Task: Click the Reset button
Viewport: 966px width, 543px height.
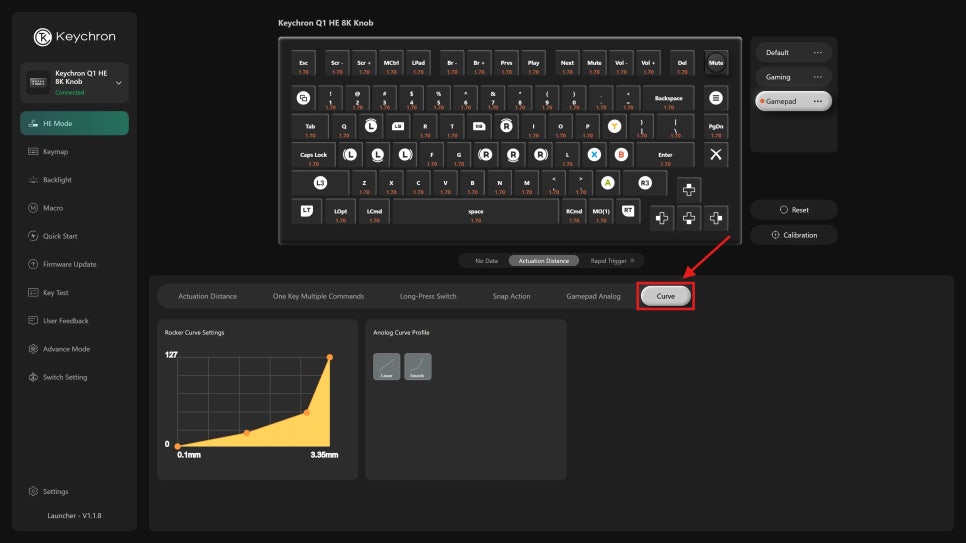Action: tap(794, 210)
